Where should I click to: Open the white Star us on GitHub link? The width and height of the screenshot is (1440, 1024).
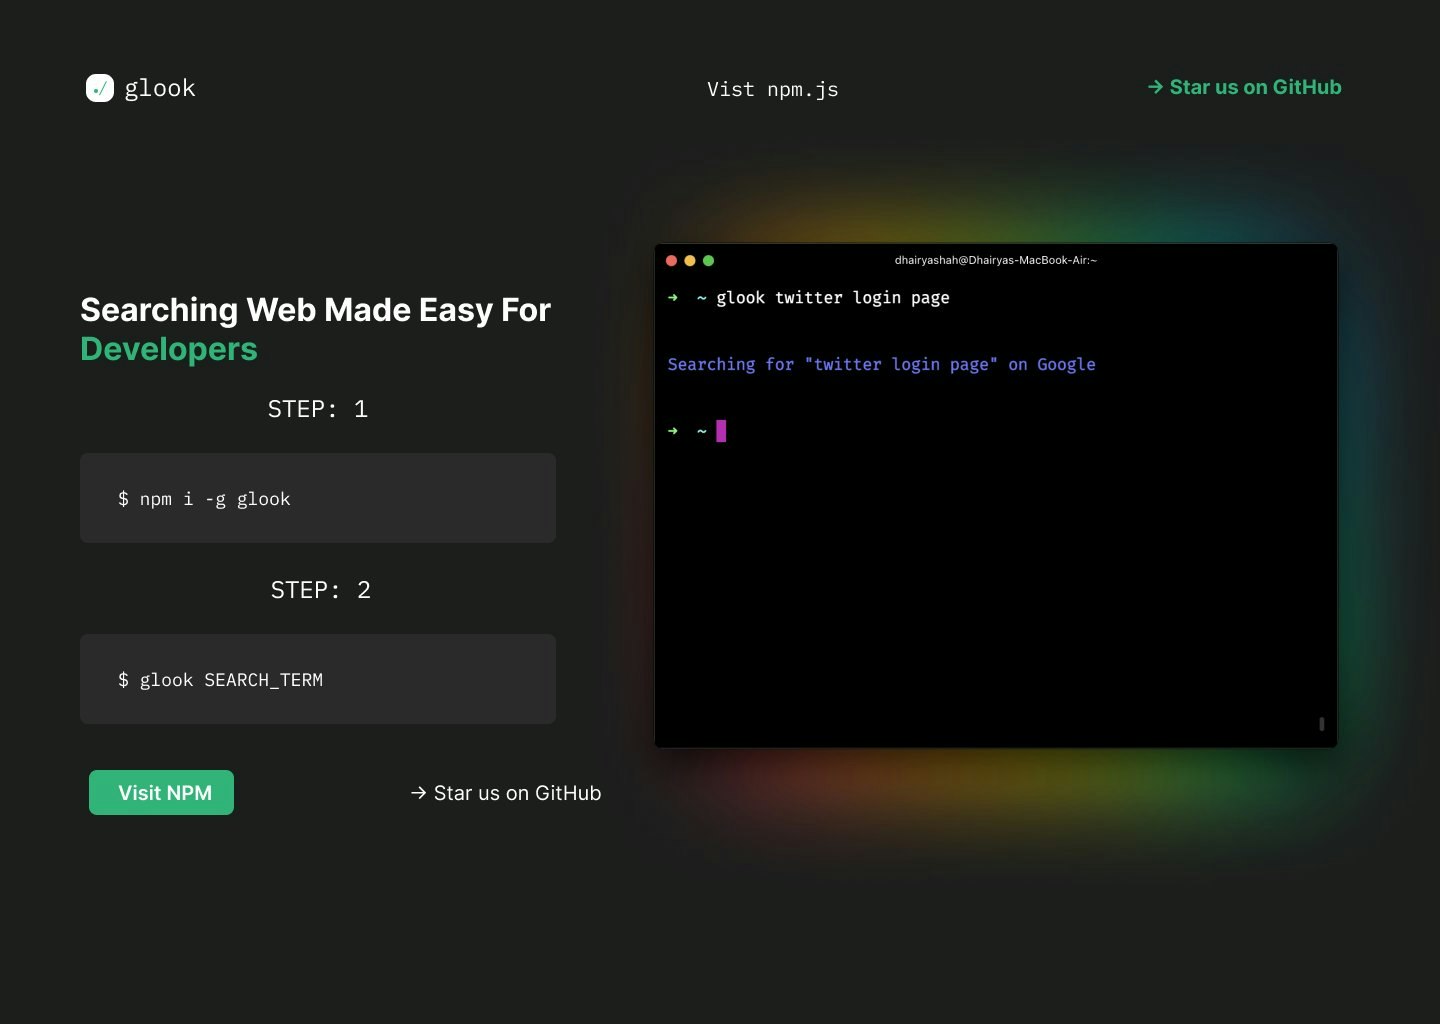(506, 793)
